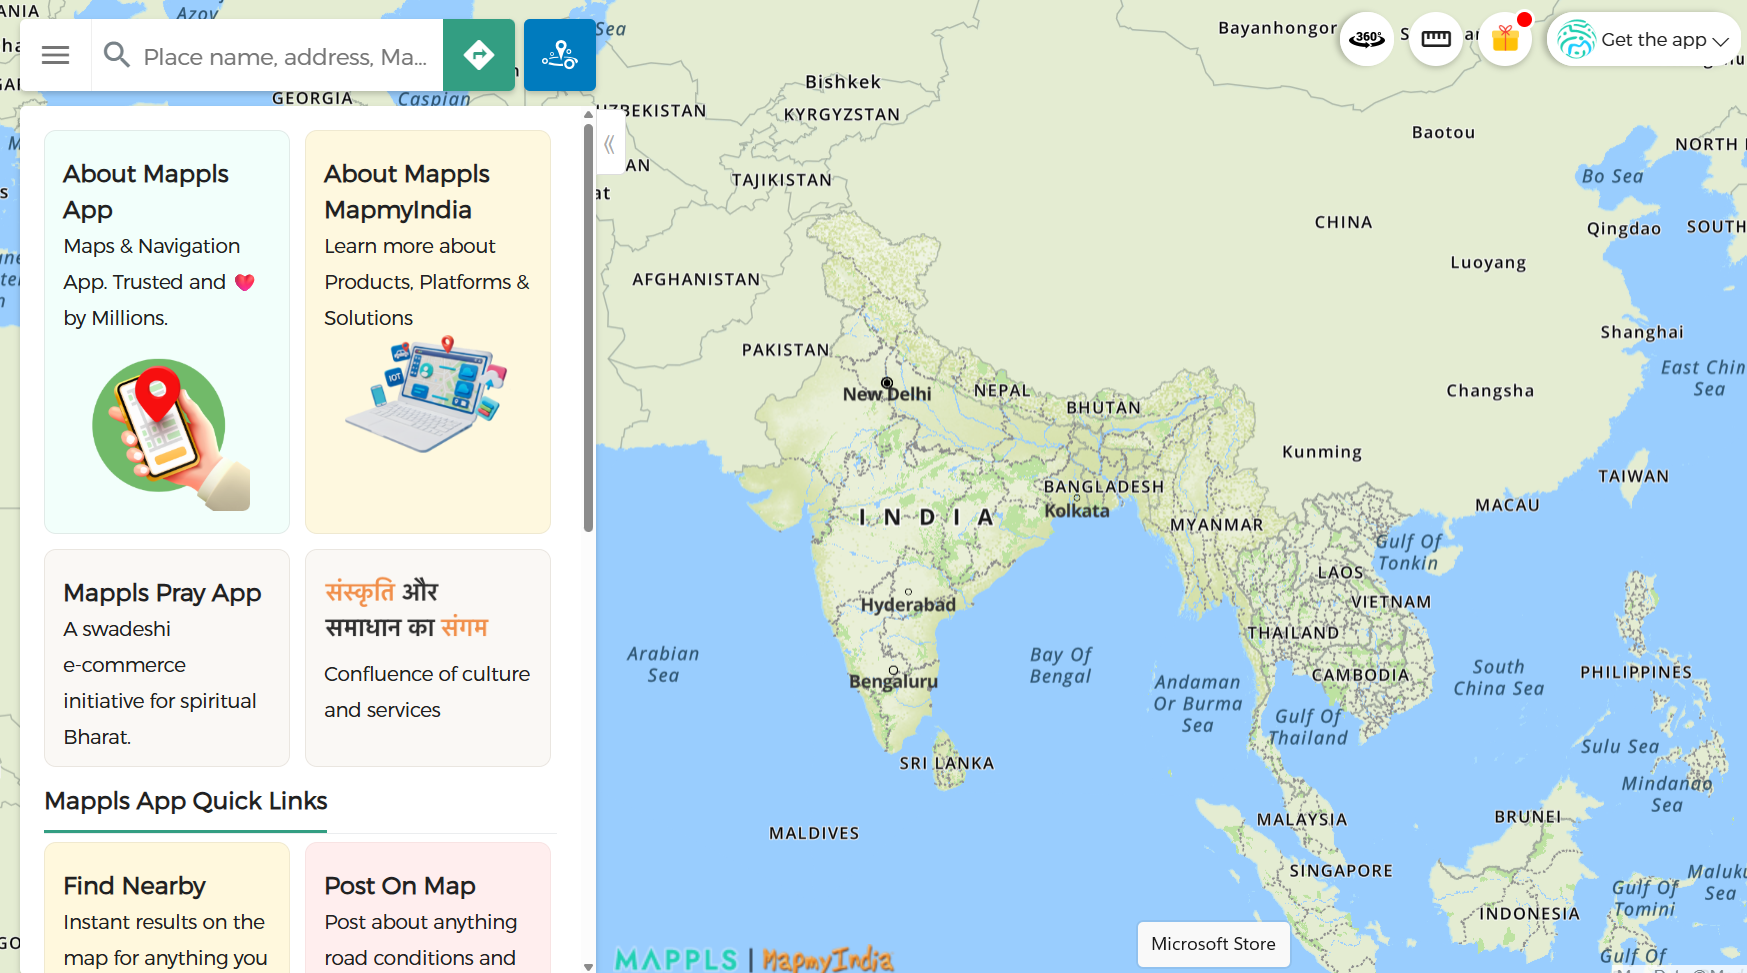Activate the 360° panoramic view tool
This screenshot has height=973, width=1747.
[x=1367, y=39]
